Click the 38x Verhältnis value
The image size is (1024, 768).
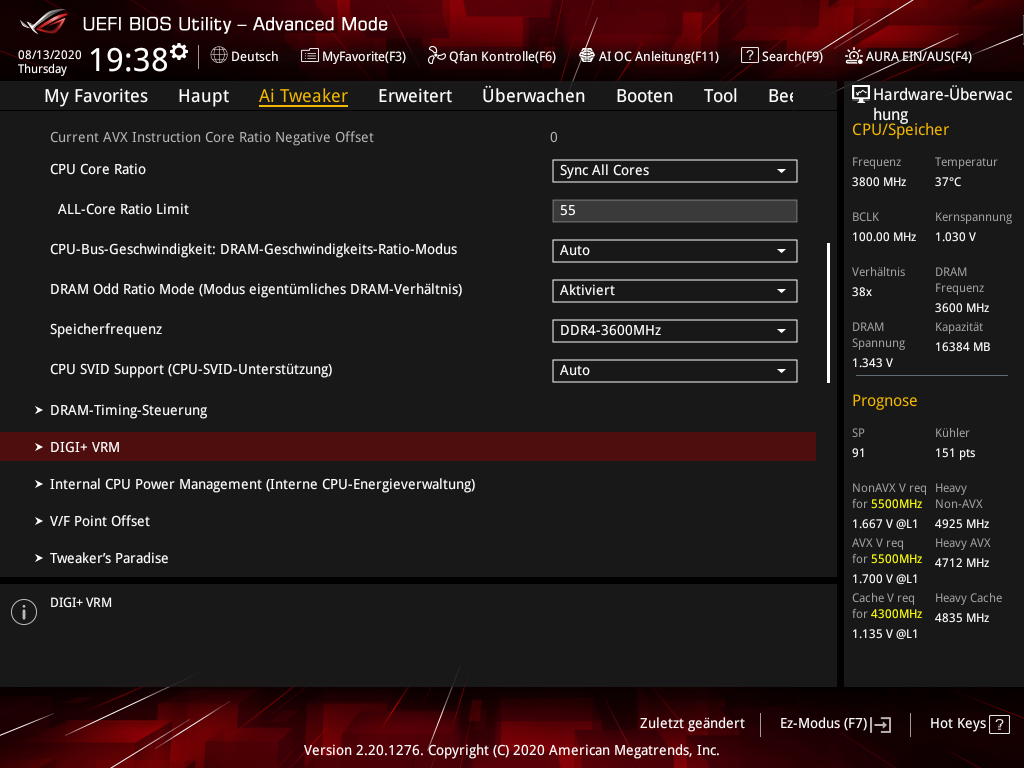pyautogui.click(x=862, y=291)
